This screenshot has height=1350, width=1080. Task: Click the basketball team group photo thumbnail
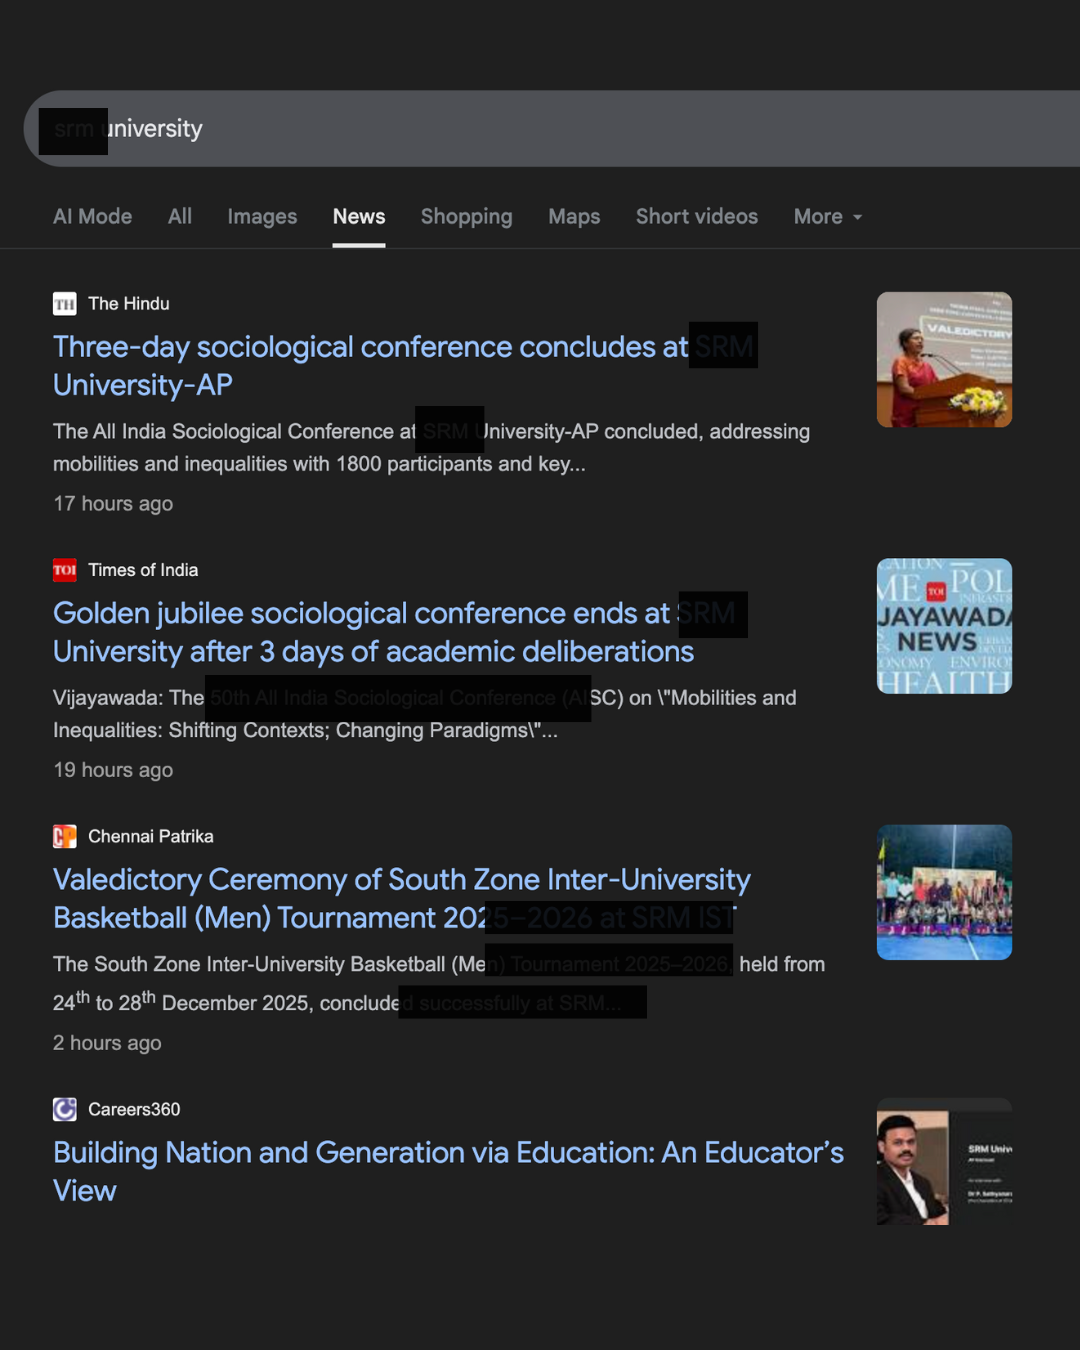944,892
